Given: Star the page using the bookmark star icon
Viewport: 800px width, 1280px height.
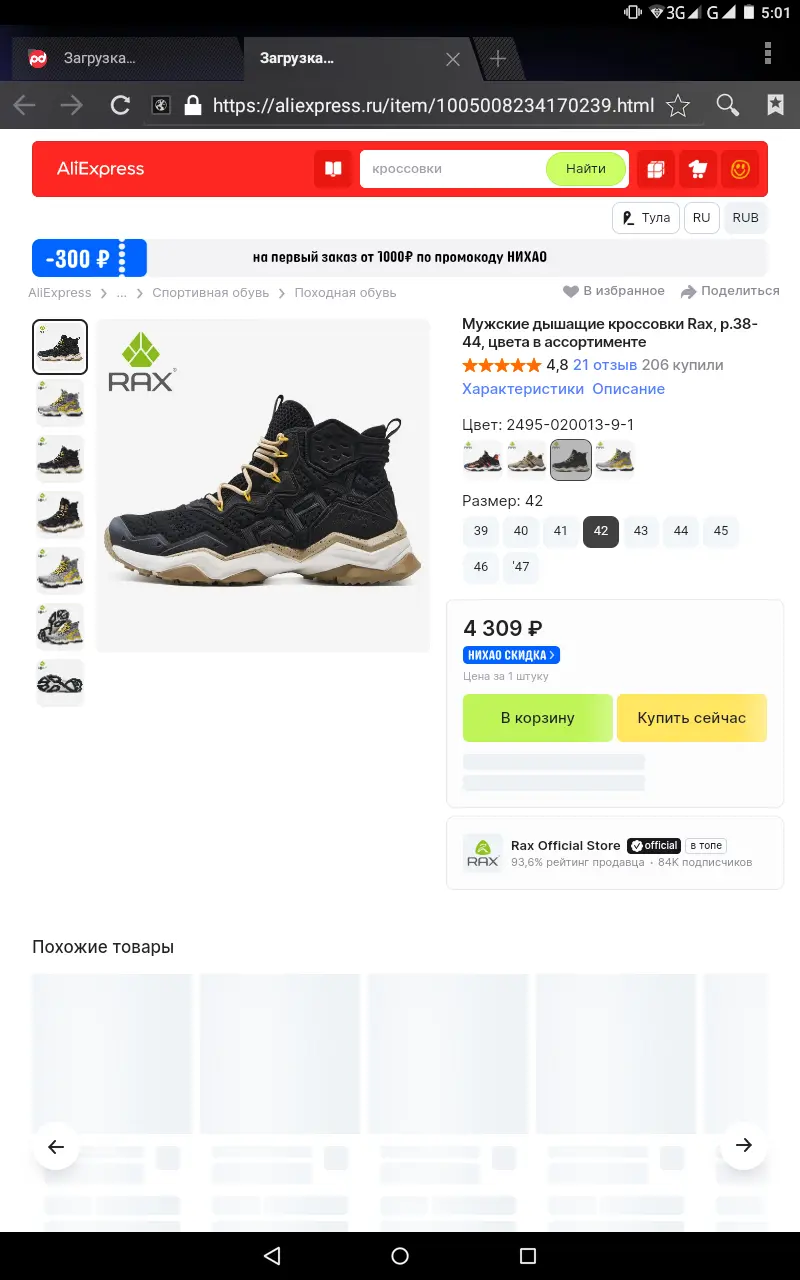Looking at the screenshot, I should click(678, 105).
